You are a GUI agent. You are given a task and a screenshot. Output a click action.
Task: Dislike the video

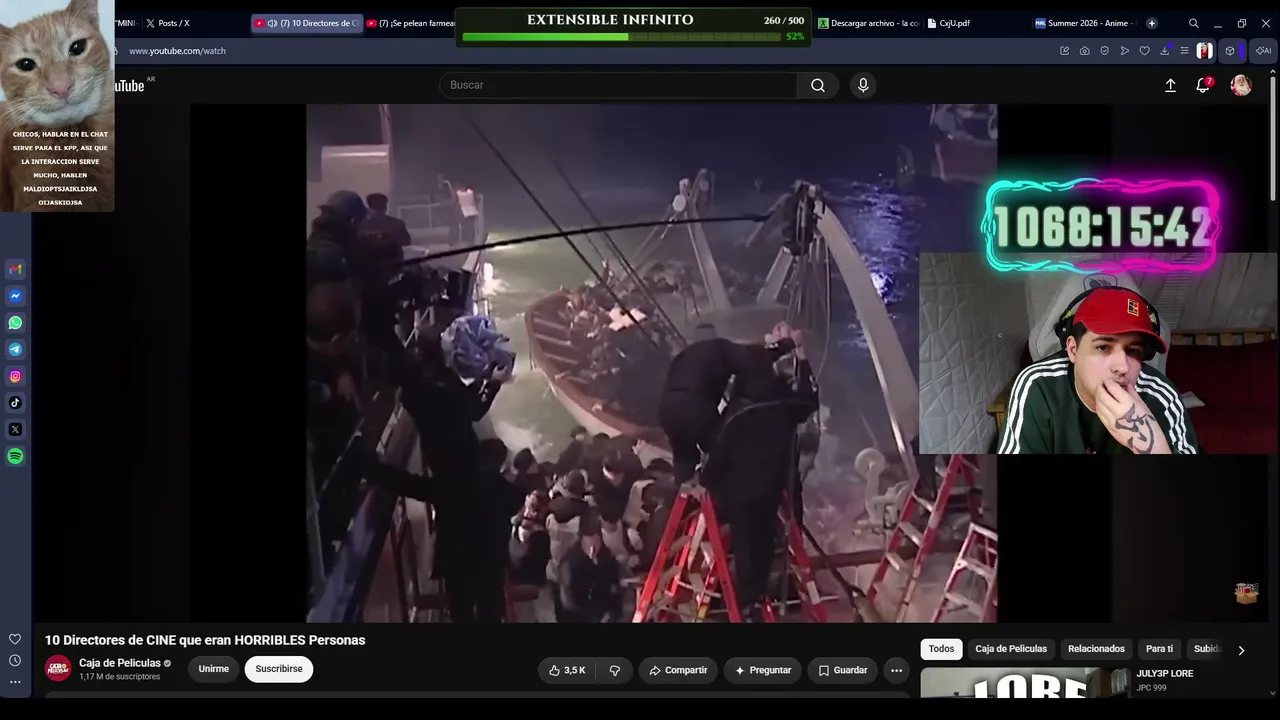click(x=615, y=670)
